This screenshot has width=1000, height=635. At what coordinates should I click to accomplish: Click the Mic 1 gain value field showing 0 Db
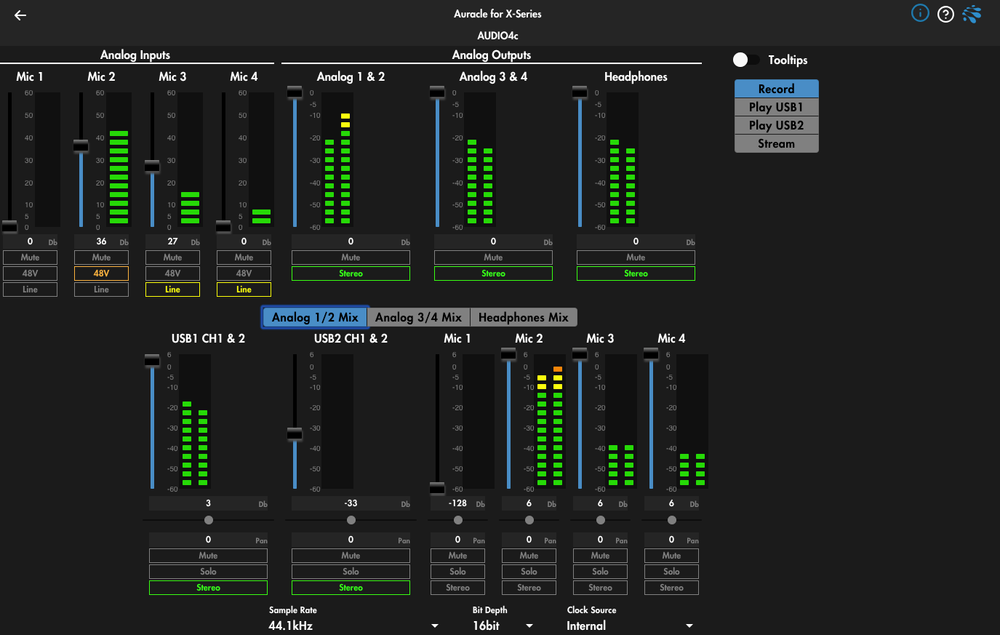point(30,241)
